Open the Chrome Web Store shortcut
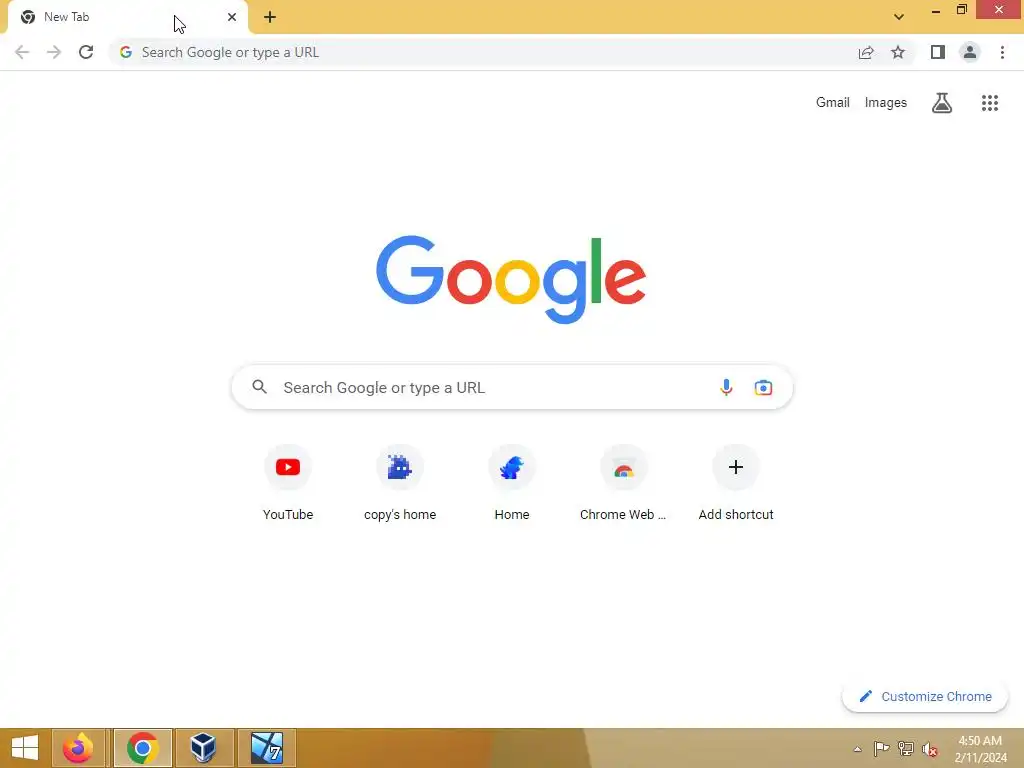The image size is (1024, 768). (x=624, y=484)
